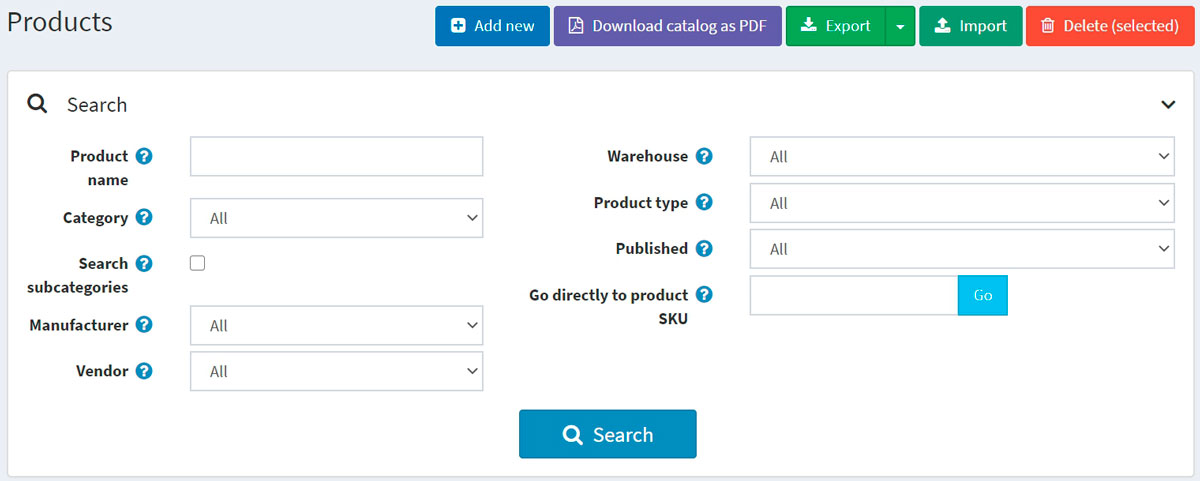This screenshot has width=1200, height=481.
Task: Open the Manufacturer dropdown list
Action: coord(336,325)
